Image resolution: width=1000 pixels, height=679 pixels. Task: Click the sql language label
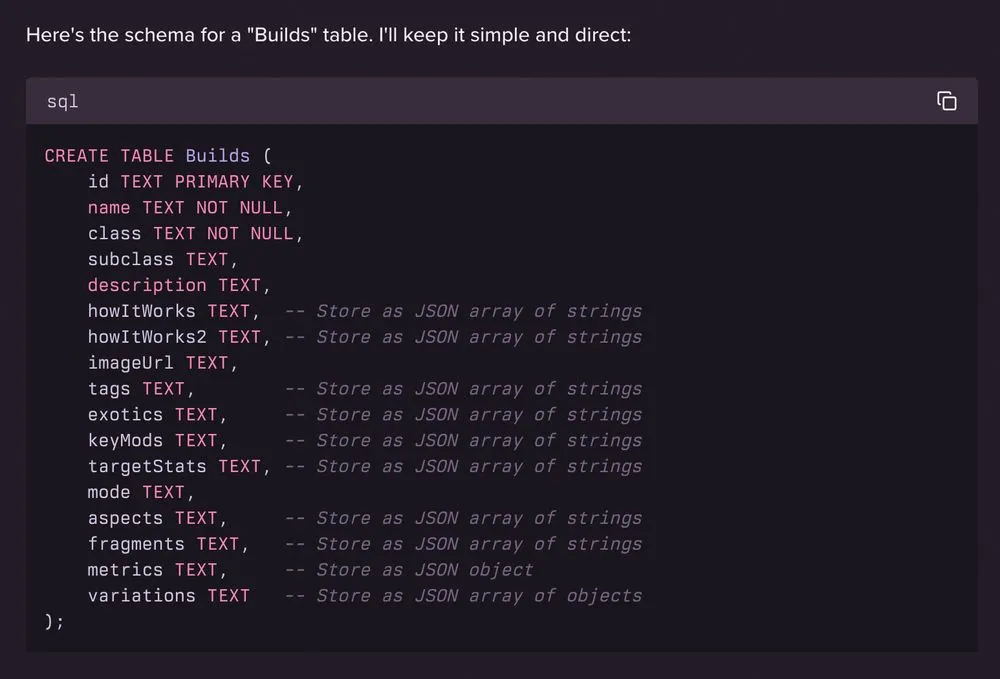pyautogui.click(x=62, y=102)
